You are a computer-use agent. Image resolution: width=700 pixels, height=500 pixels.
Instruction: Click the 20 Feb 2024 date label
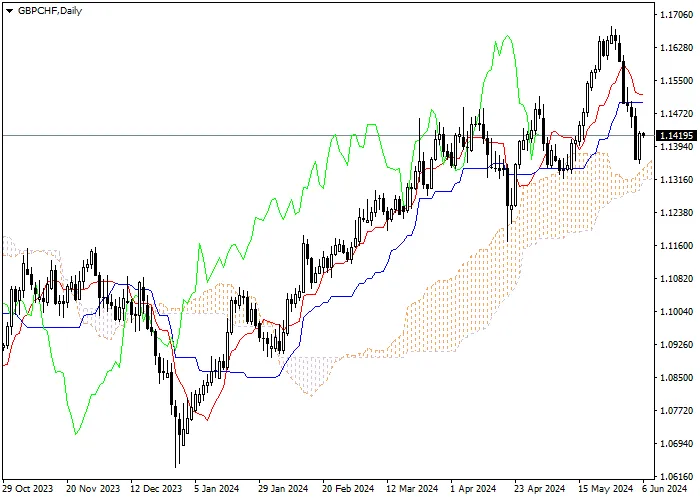pyautogui.click(x=348, y=489)
